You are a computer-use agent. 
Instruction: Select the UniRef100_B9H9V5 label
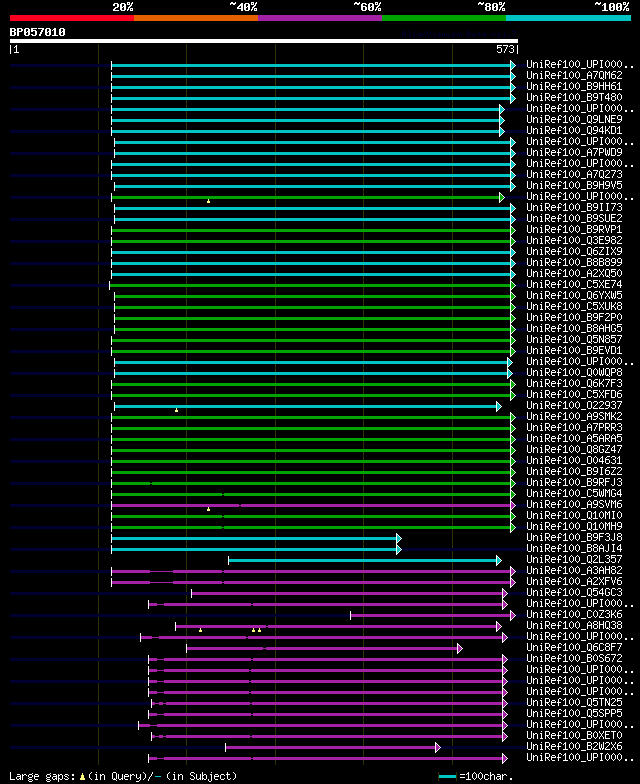coord(574,186)
